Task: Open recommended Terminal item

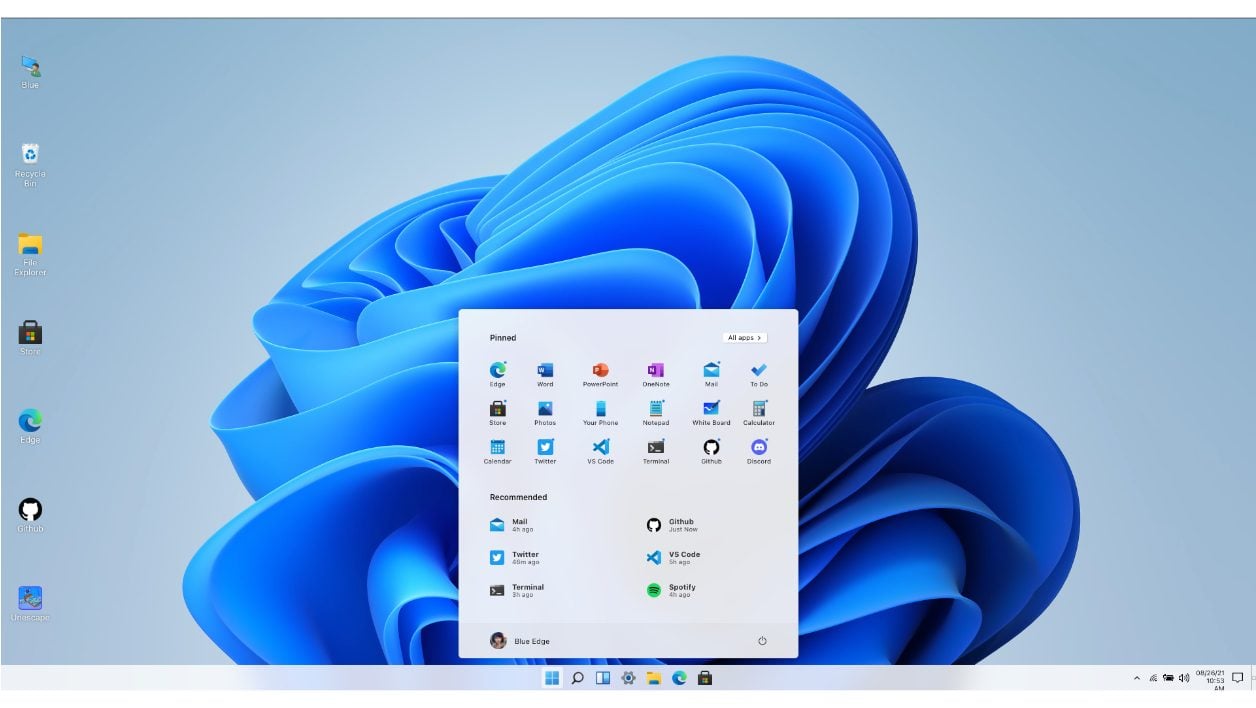Action: tap(516, 591)
